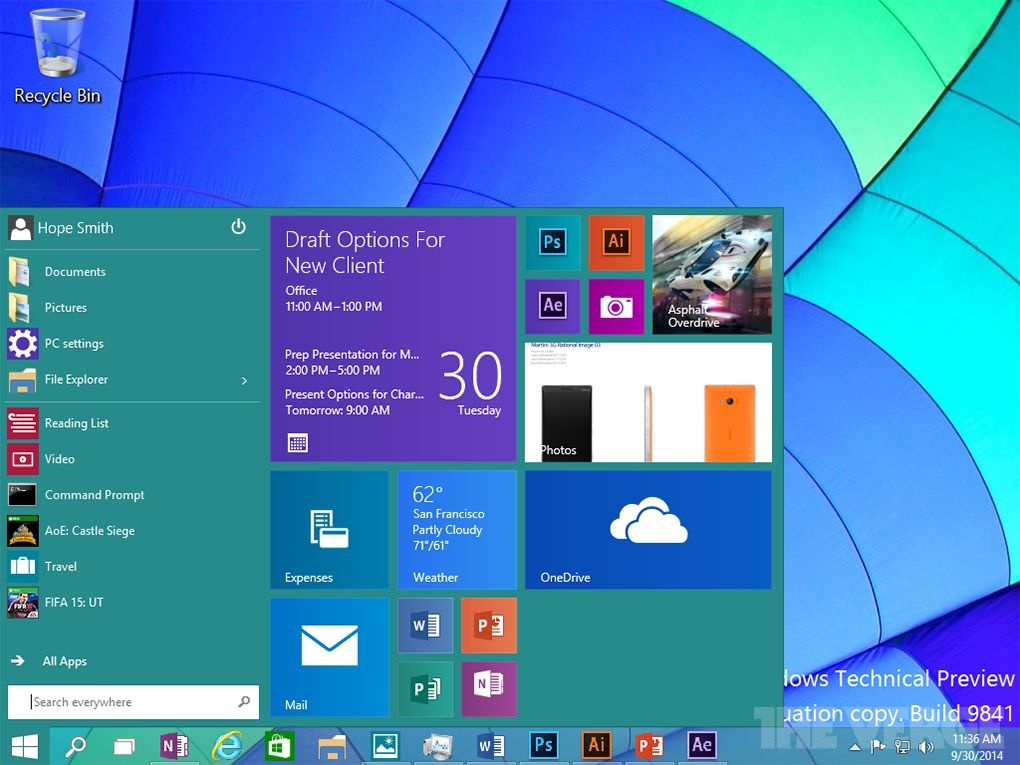Open the pink Camera tile
Viewport: 1020px width, 765px height.
click(x=616, y=307)
